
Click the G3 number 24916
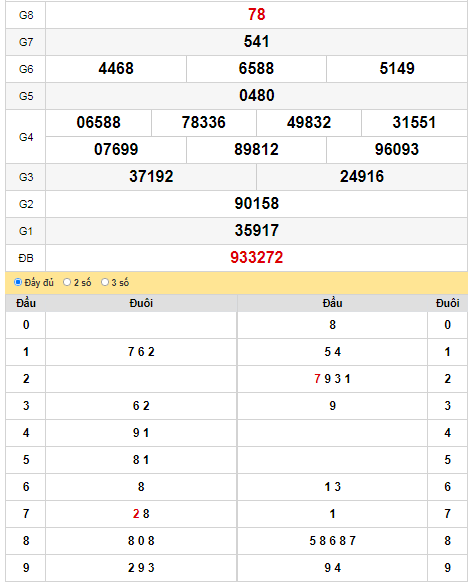362,176
